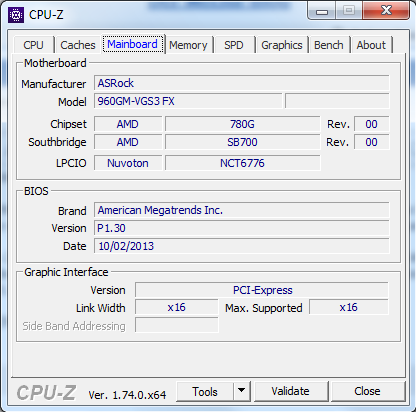416x412 pixels.
Task: Click the Chipset value 780G
Action: (242, 124)
